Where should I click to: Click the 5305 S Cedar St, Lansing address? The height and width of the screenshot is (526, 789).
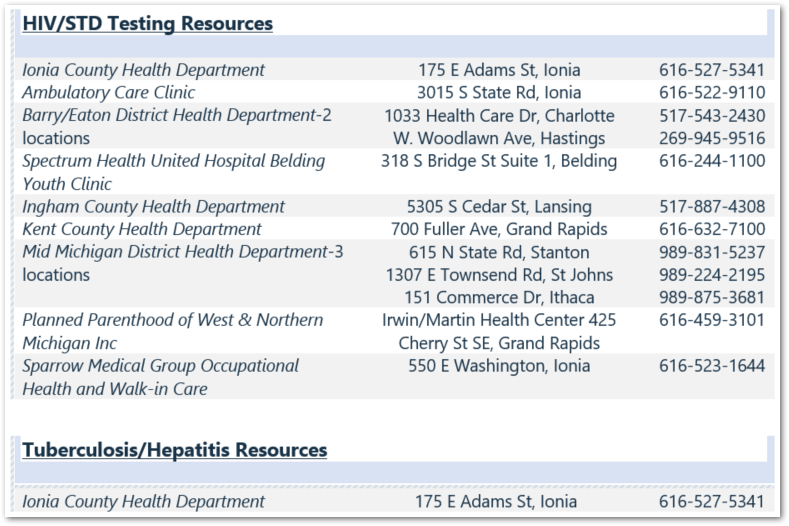pyautogui.click(x=499, y=207)
